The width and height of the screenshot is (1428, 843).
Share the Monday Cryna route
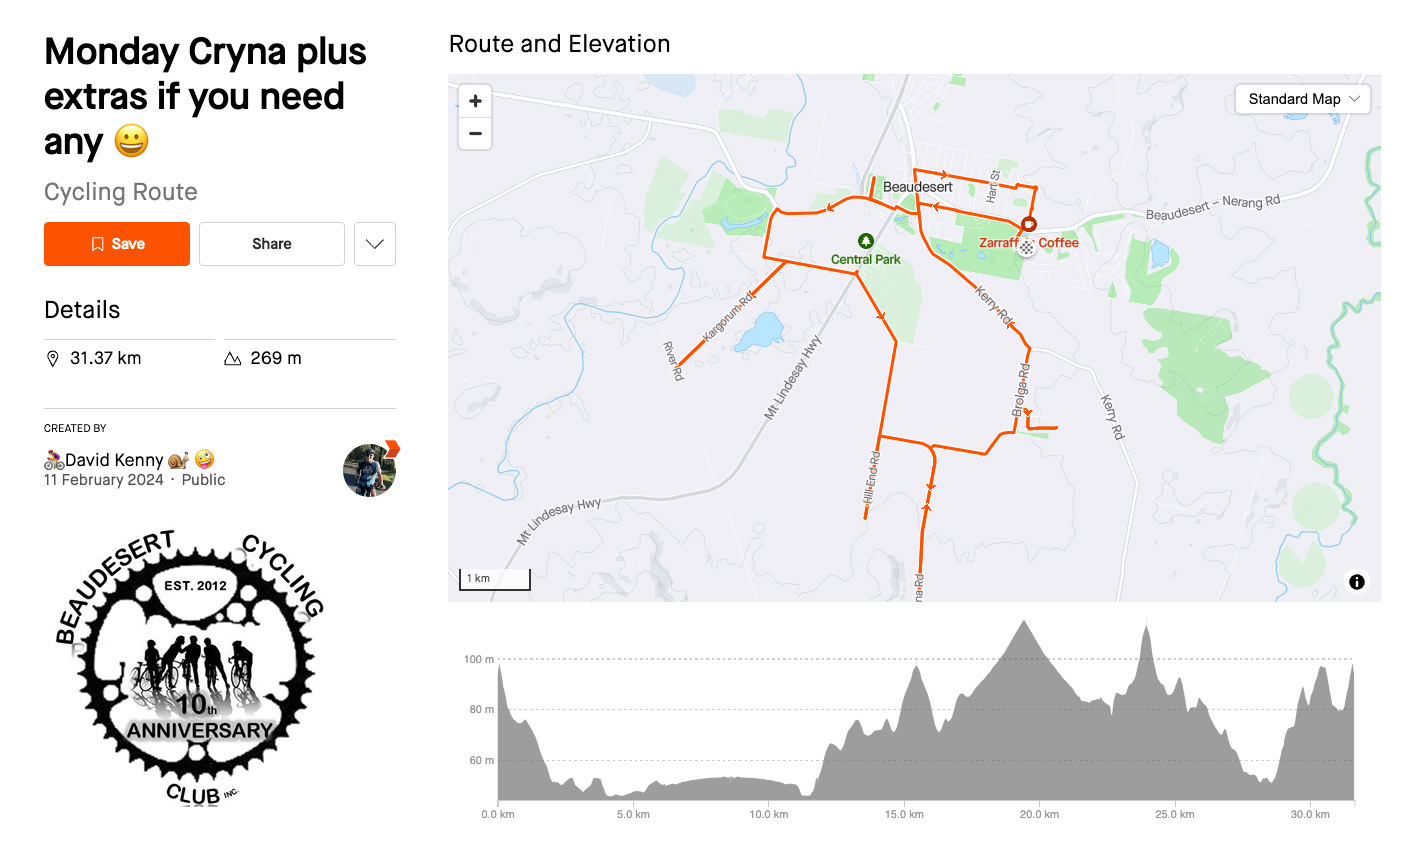point(272,244)
